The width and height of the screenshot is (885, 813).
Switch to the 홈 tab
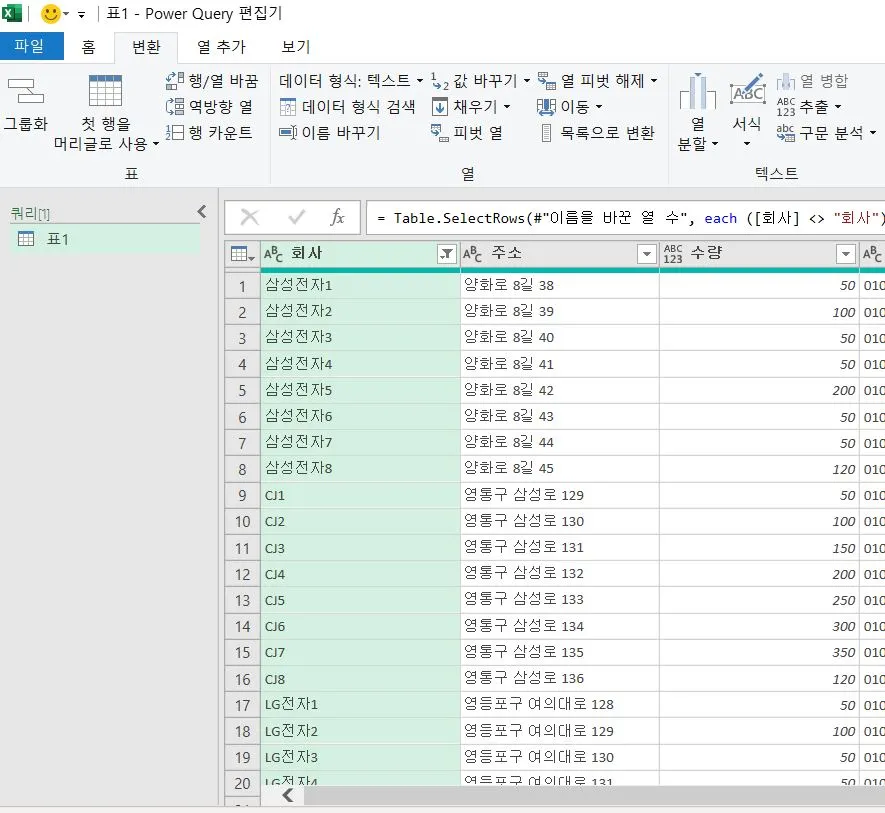[89, 47]
